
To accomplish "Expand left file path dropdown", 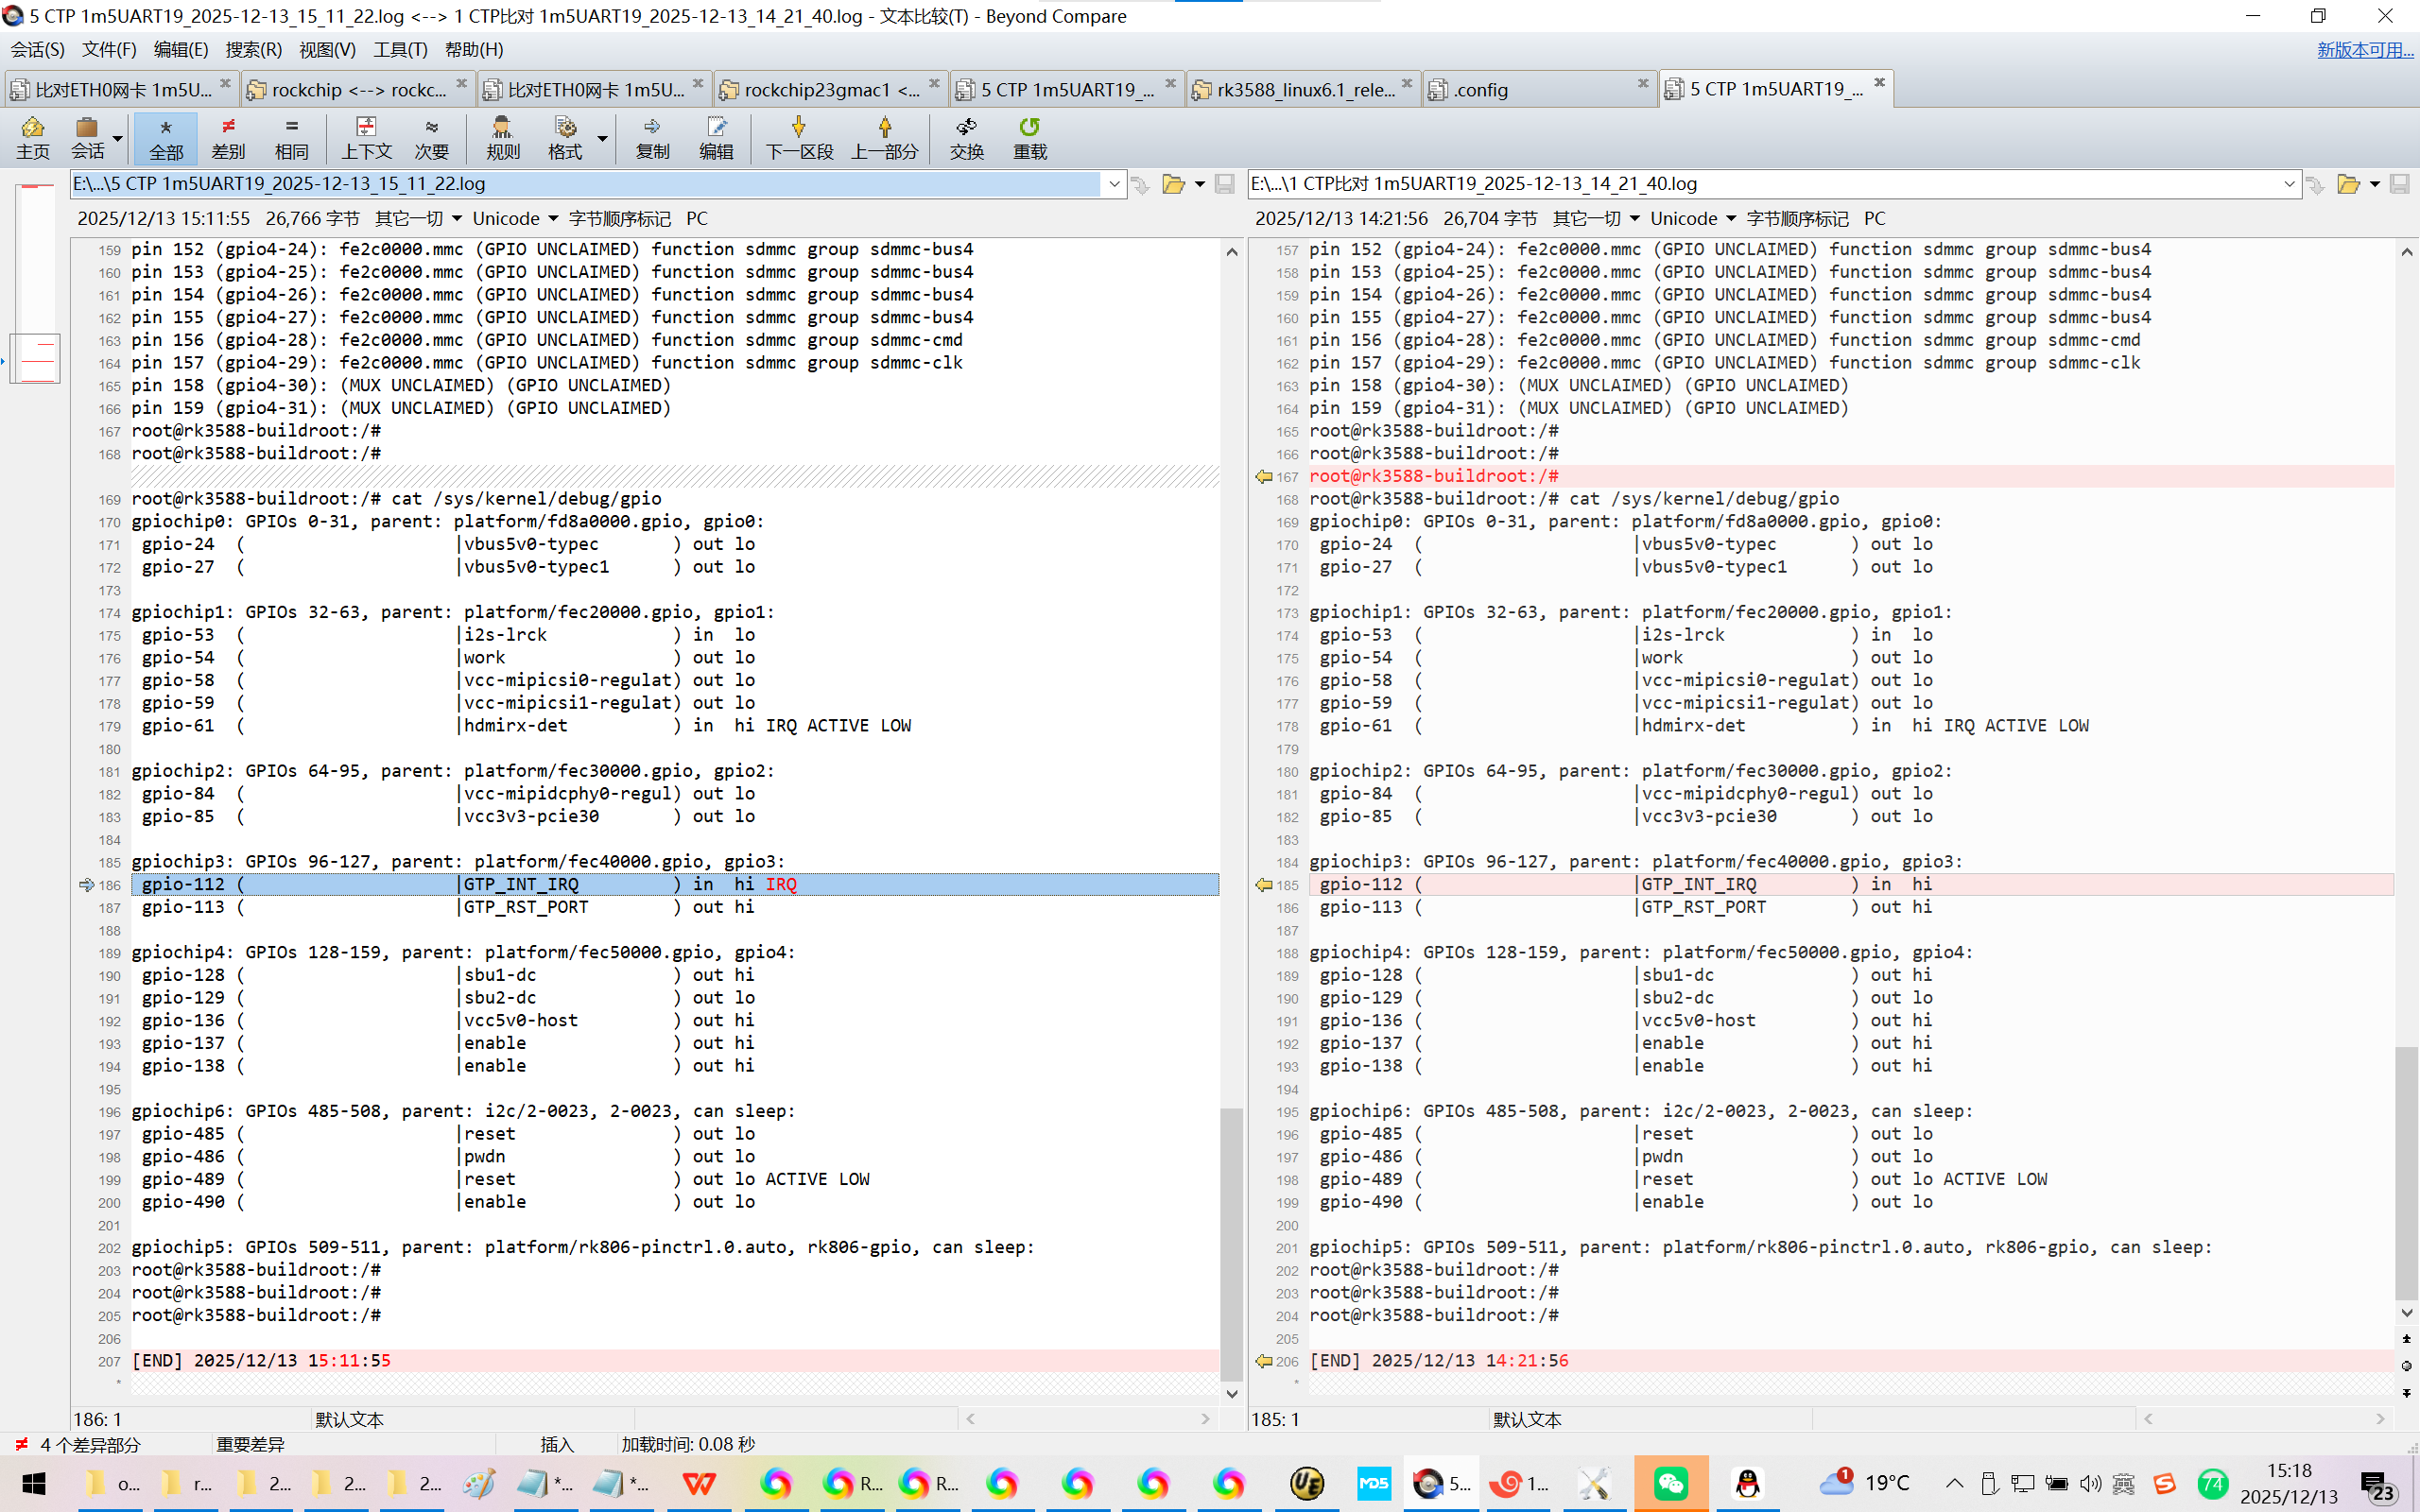I will [x=1114, y=184].
